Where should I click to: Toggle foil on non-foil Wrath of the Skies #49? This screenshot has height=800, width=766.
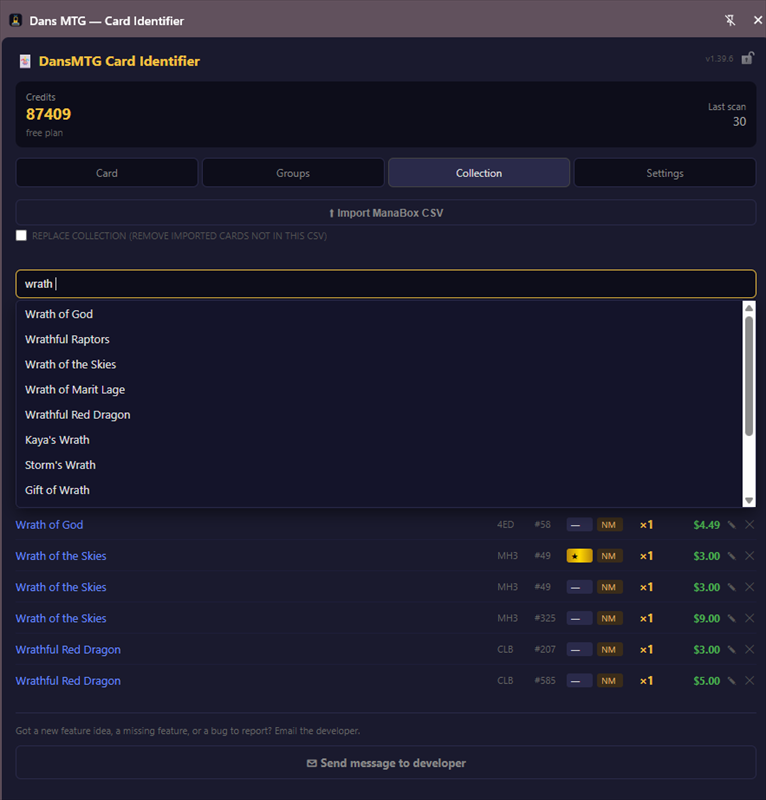(579, 587)
